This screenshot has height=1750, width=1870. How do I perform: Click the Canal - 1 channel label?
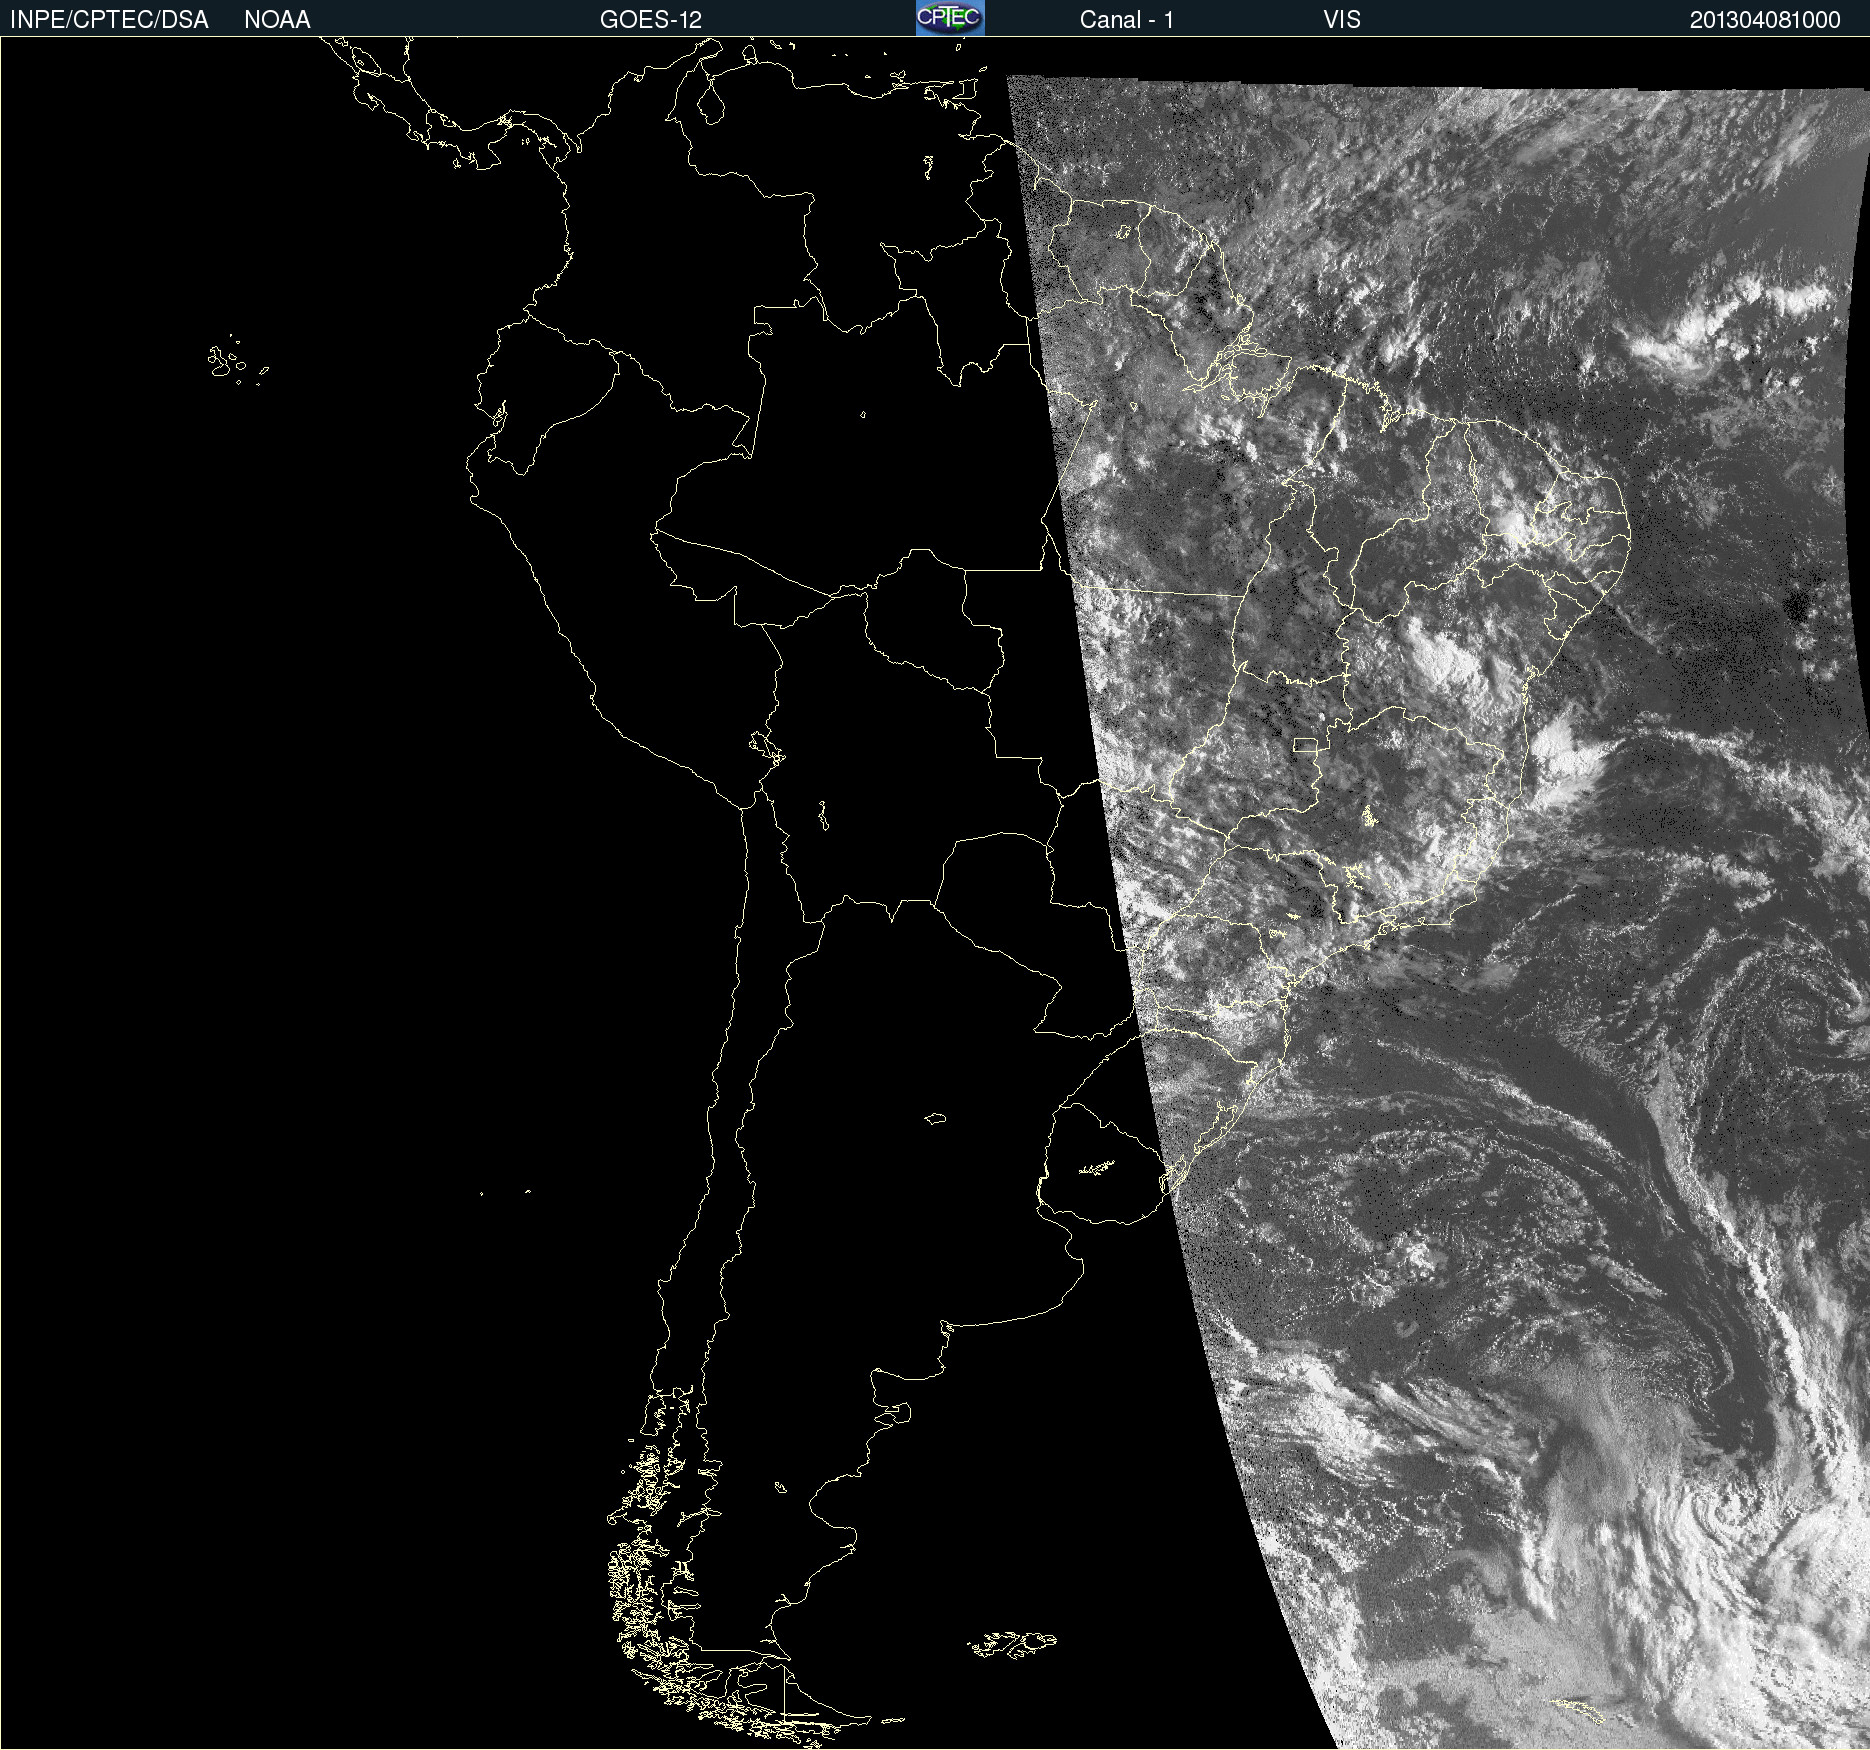(x=1126, y=20)
